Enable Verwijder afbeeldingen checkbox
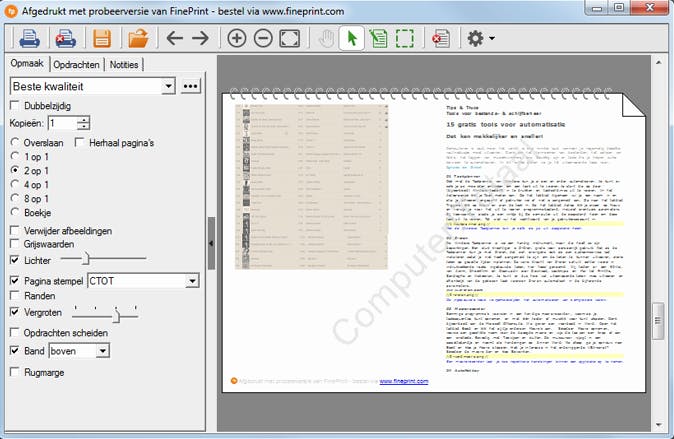 coord(15,230)
